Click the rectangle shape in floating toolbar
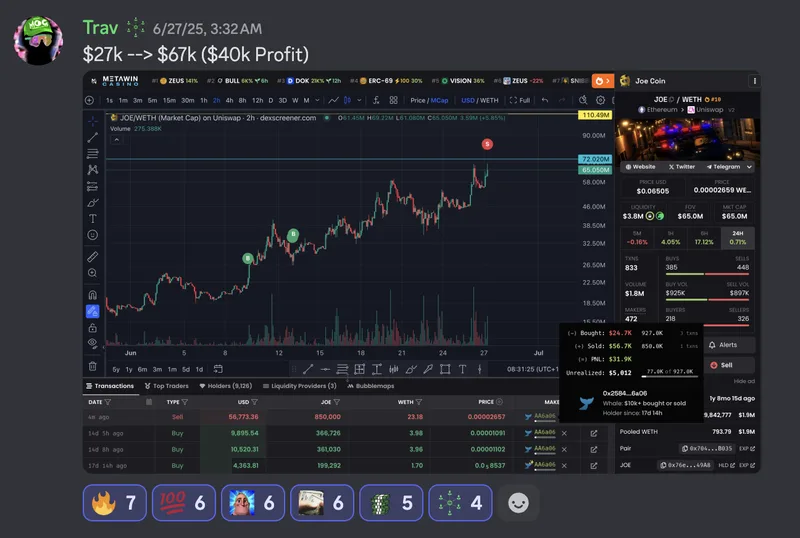 (445, 369)
